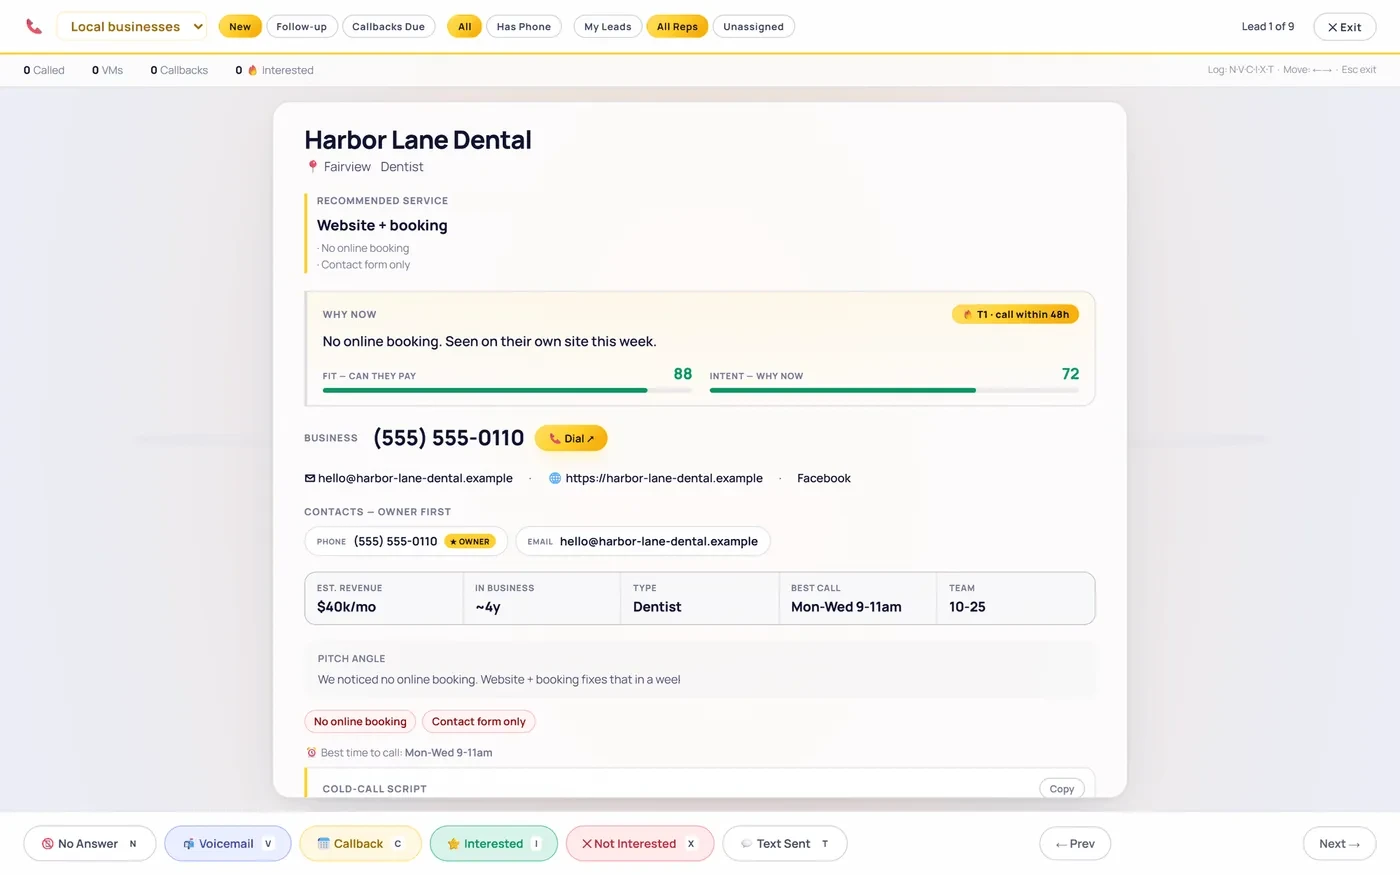Viewport: 1400px width, 875px height.
Task: Open the Local businesses dropdown
Action: coord(131,27)
